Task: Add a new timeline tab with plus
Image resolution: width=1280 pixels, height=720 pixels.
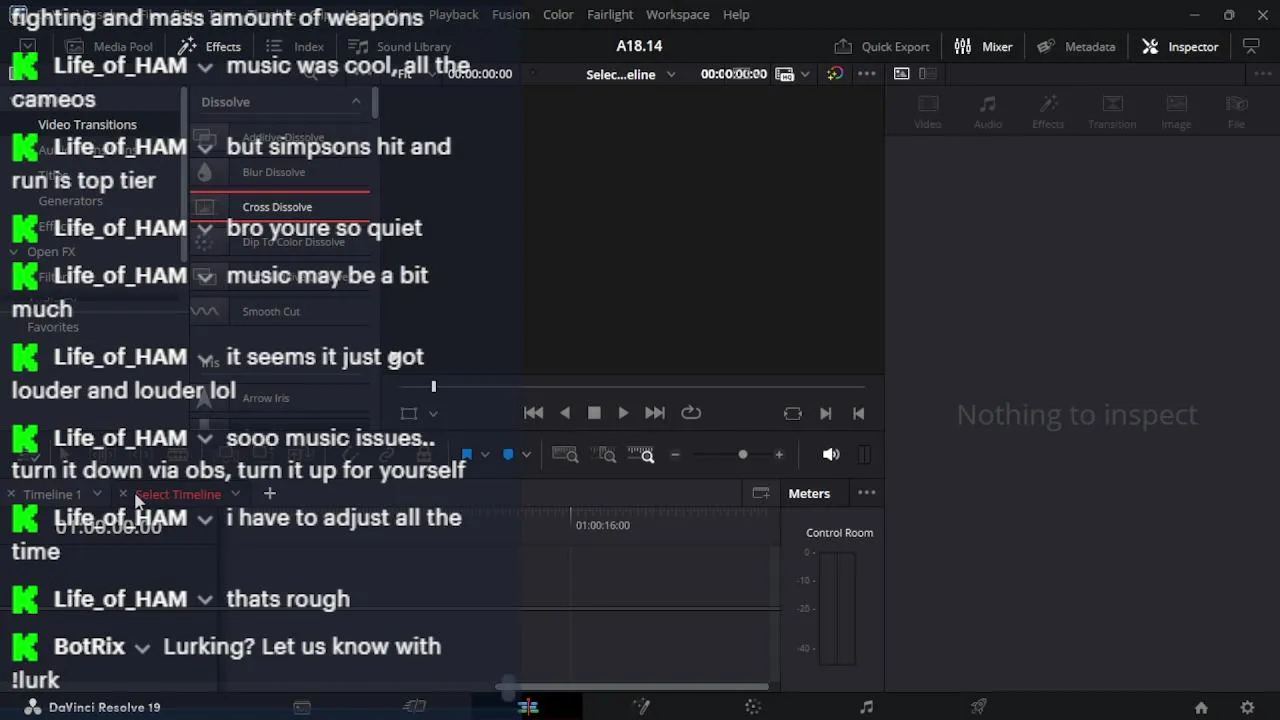Action: point(269,493)
